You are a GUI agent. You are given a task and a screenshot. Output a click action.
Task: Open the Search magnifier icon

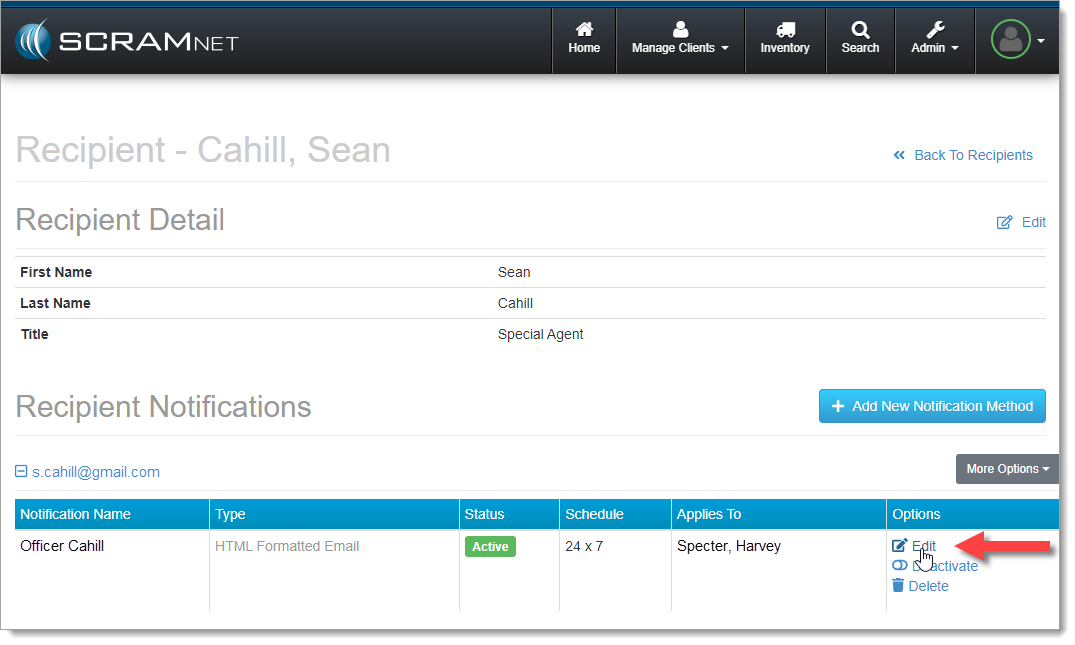point(860,31)
